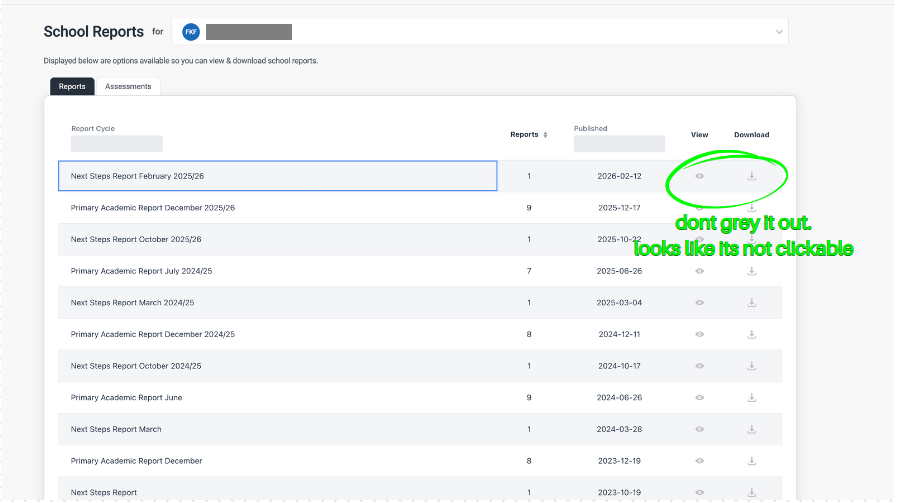This screenshot has height=503, width=897.
Task: Switch to the Assessments tab
Action: (x=128, y=87)
